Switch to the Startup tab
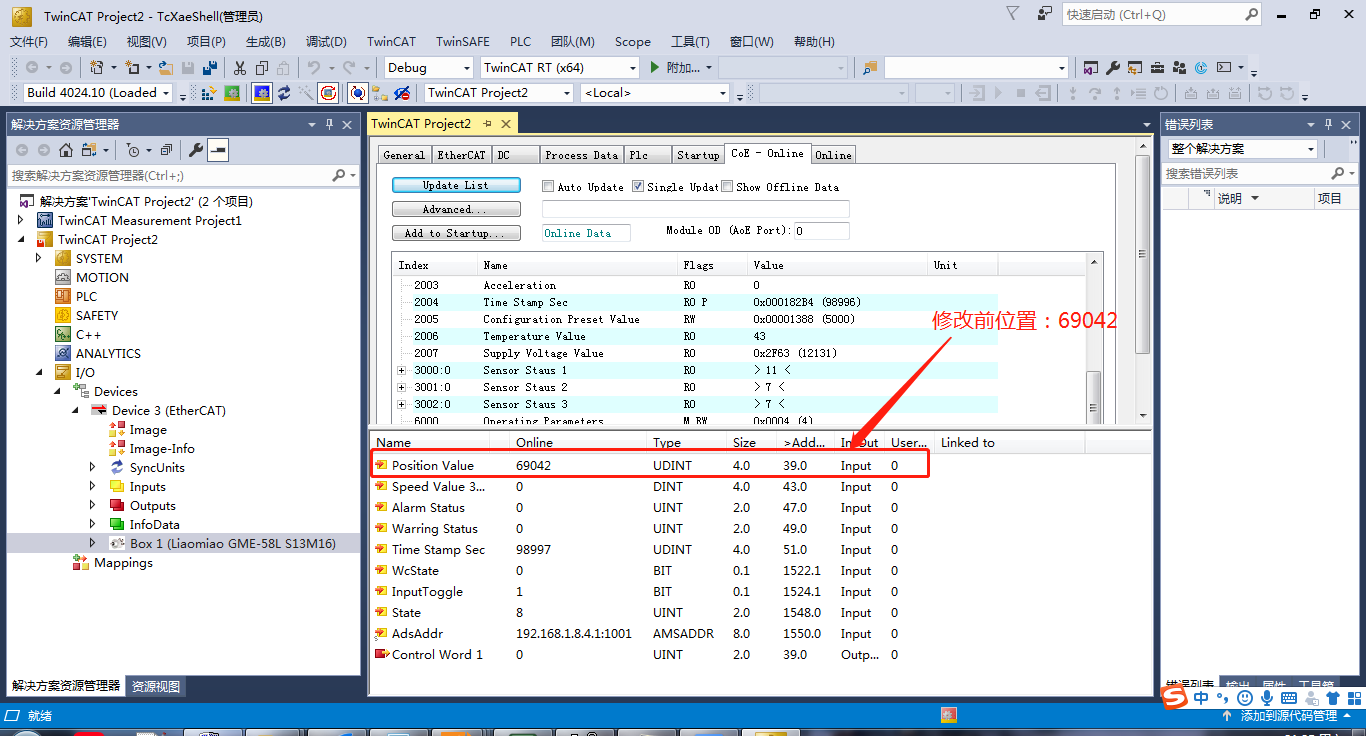1366x736 pixels. pyautogui.click(x=698, y=155)
